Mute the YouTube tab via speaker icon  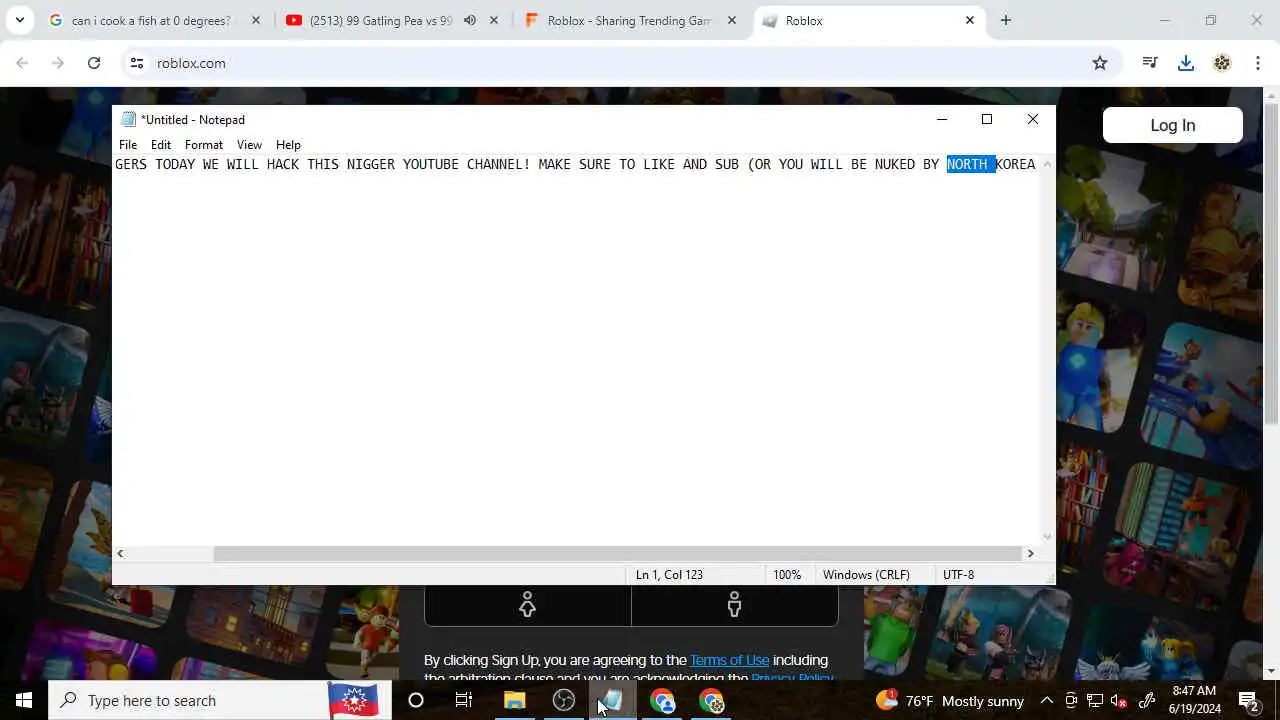tap(470, 20)
